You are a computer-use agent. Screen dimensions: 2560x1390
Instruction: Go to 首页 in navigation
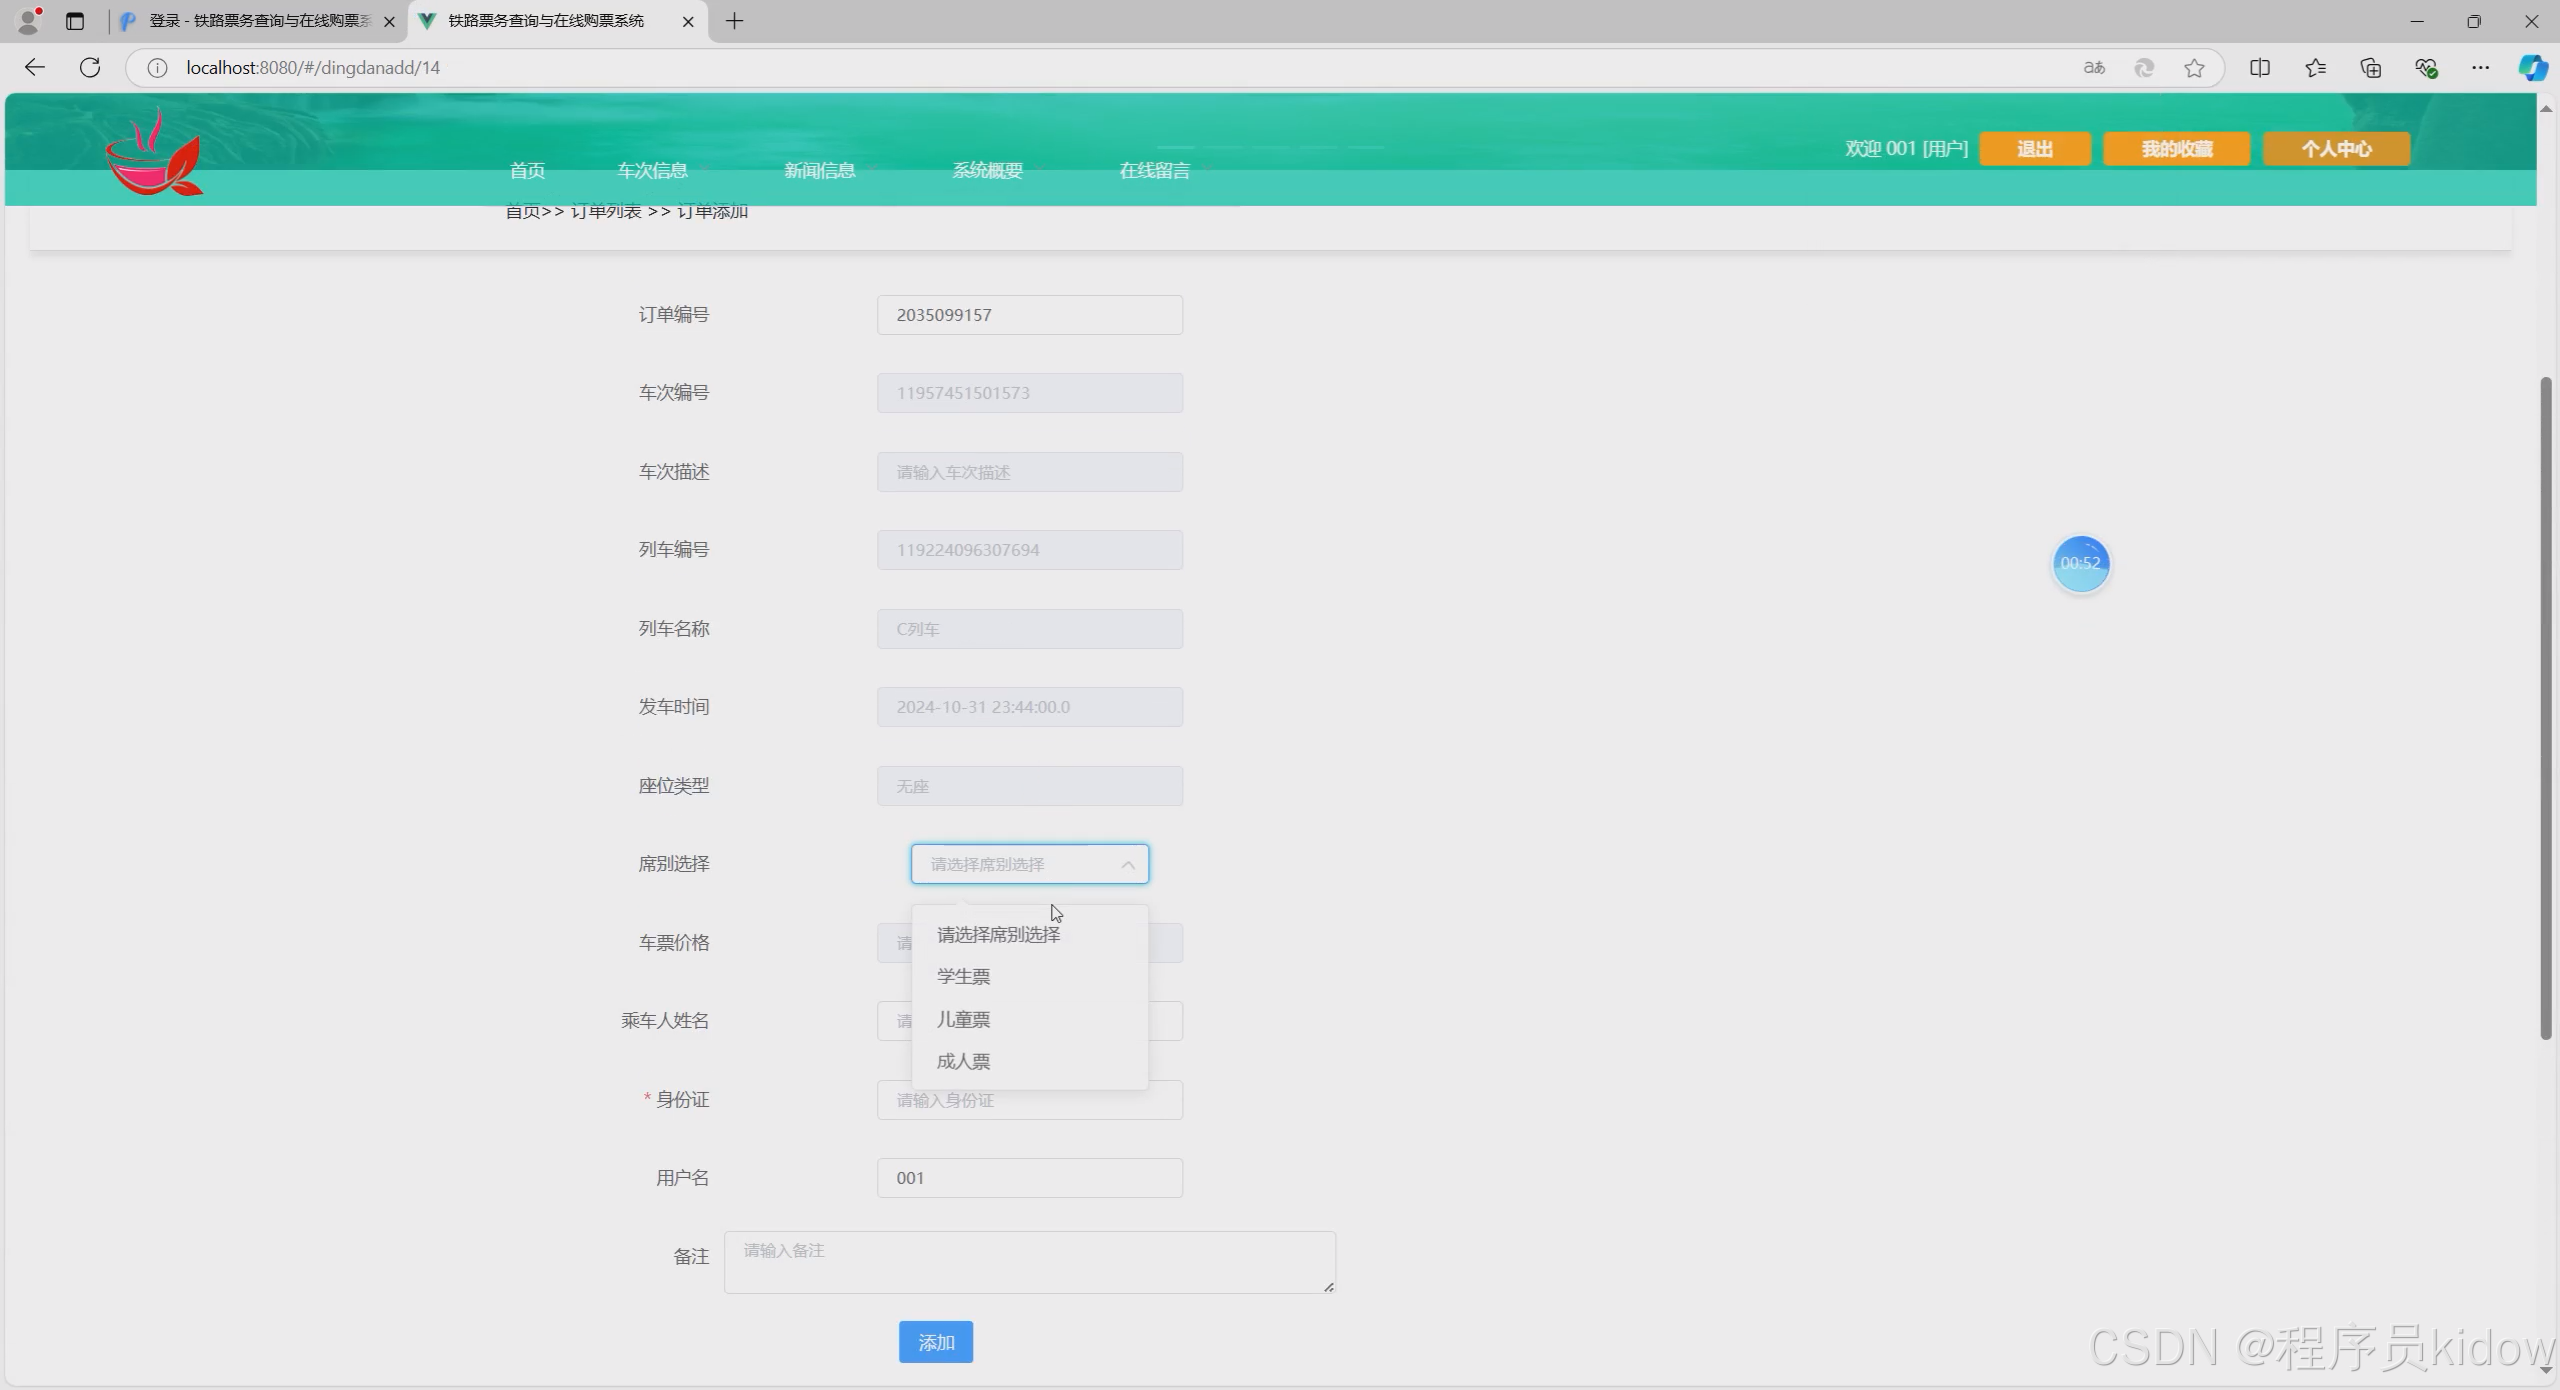click(x=527, y=170)
